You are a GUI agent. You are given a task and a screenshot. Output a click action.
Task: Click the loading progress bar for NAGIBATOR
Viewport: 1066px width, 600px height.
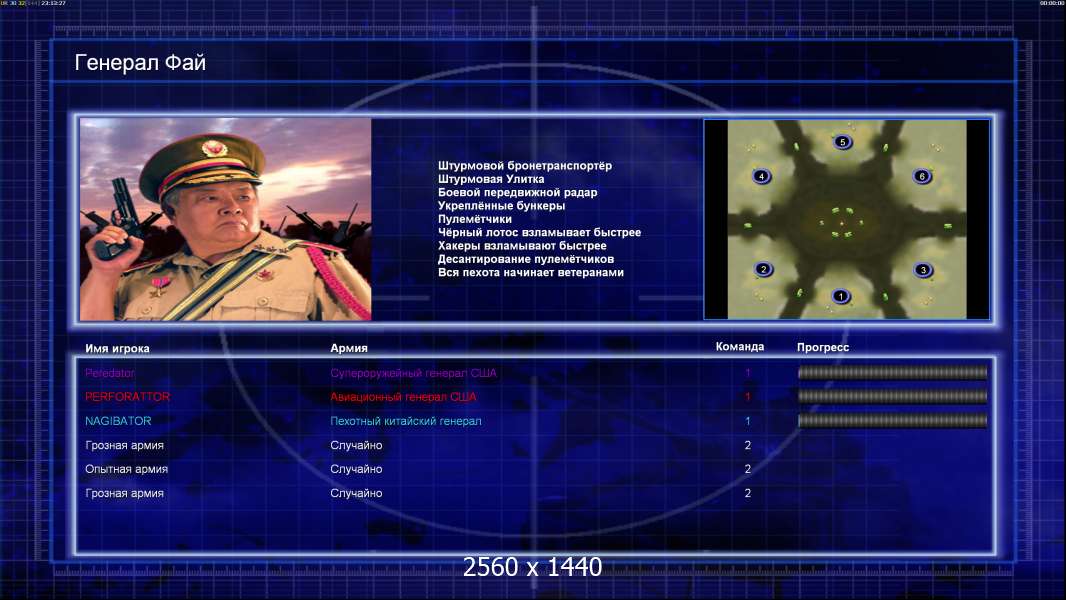[892, 421]
